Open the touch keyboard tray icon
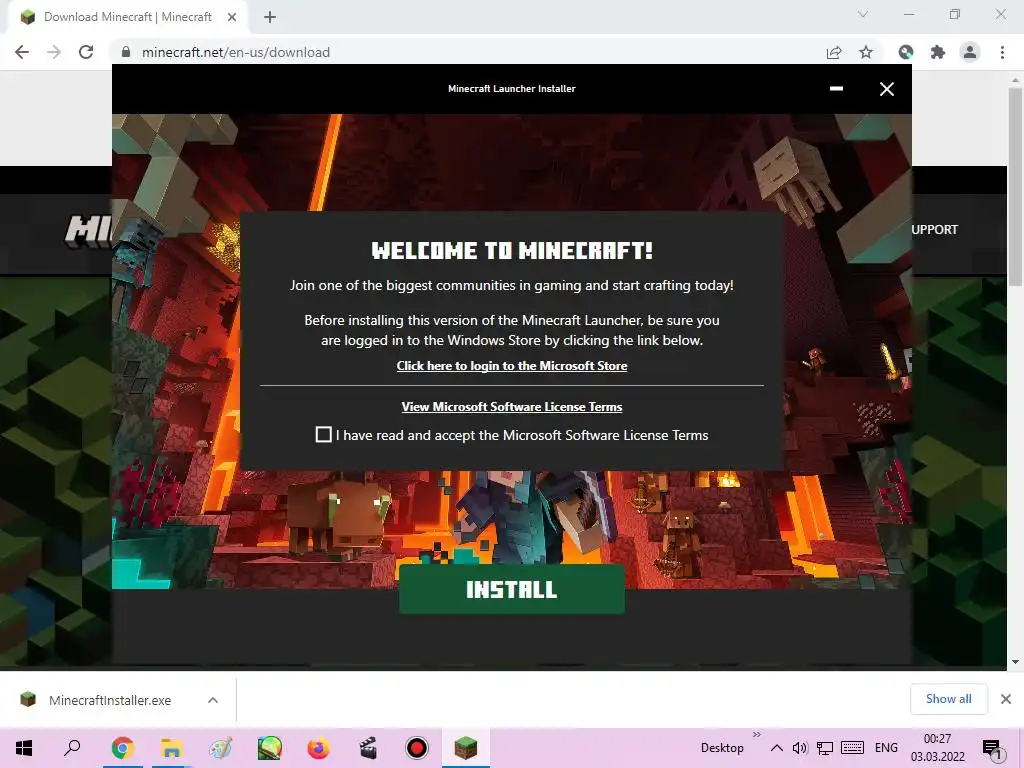Viewport: 1024px width, 768px height. (852, 748)
